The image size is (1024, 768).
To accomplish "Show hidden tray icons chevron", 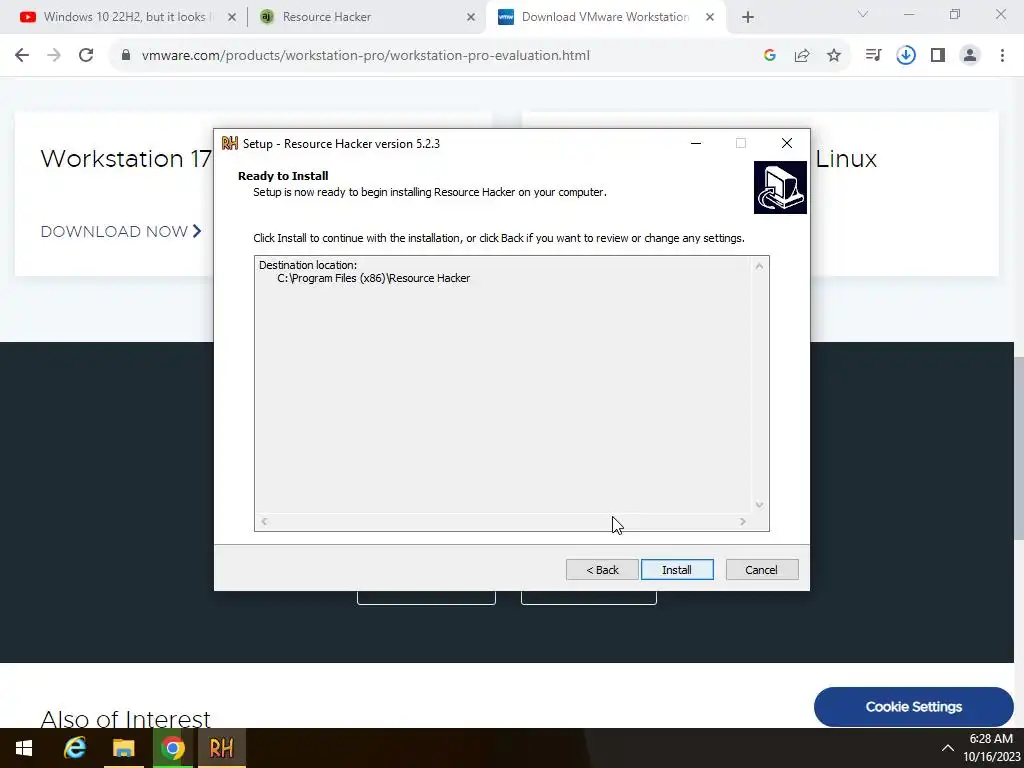I will tap(947, 748).
